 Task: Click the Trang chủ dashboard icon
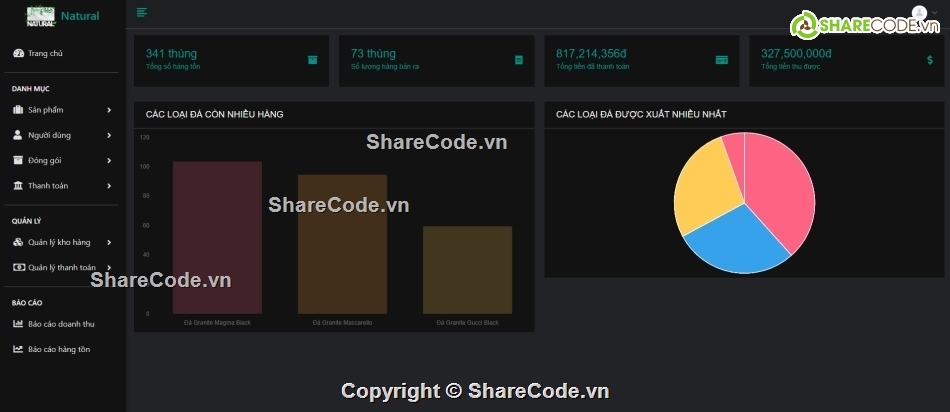(18, 53)
